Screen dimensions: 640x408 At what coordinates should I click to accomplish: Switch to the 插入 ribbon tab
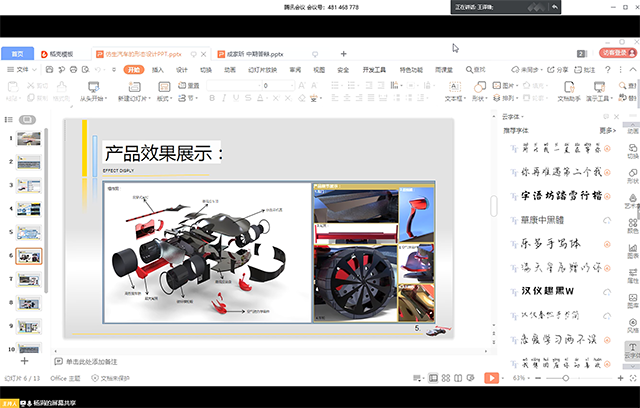pyautogui.click(x=158, y=70)
